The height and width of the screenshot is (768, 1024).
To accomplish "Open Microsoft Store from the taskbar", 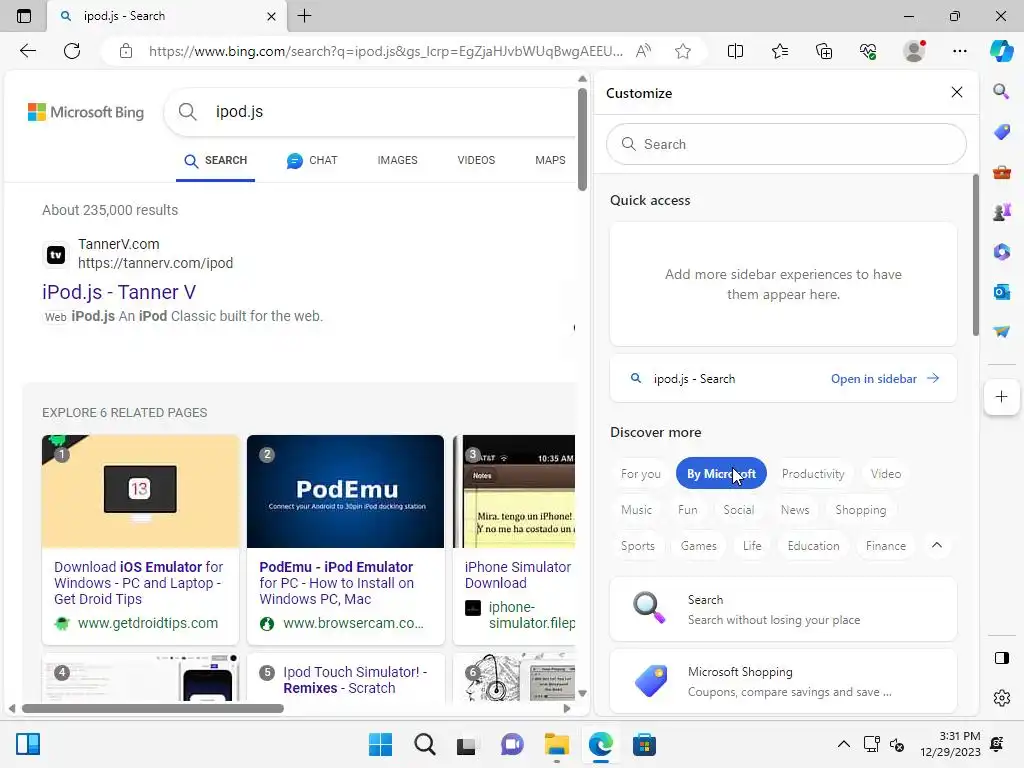I will [644, 744].
